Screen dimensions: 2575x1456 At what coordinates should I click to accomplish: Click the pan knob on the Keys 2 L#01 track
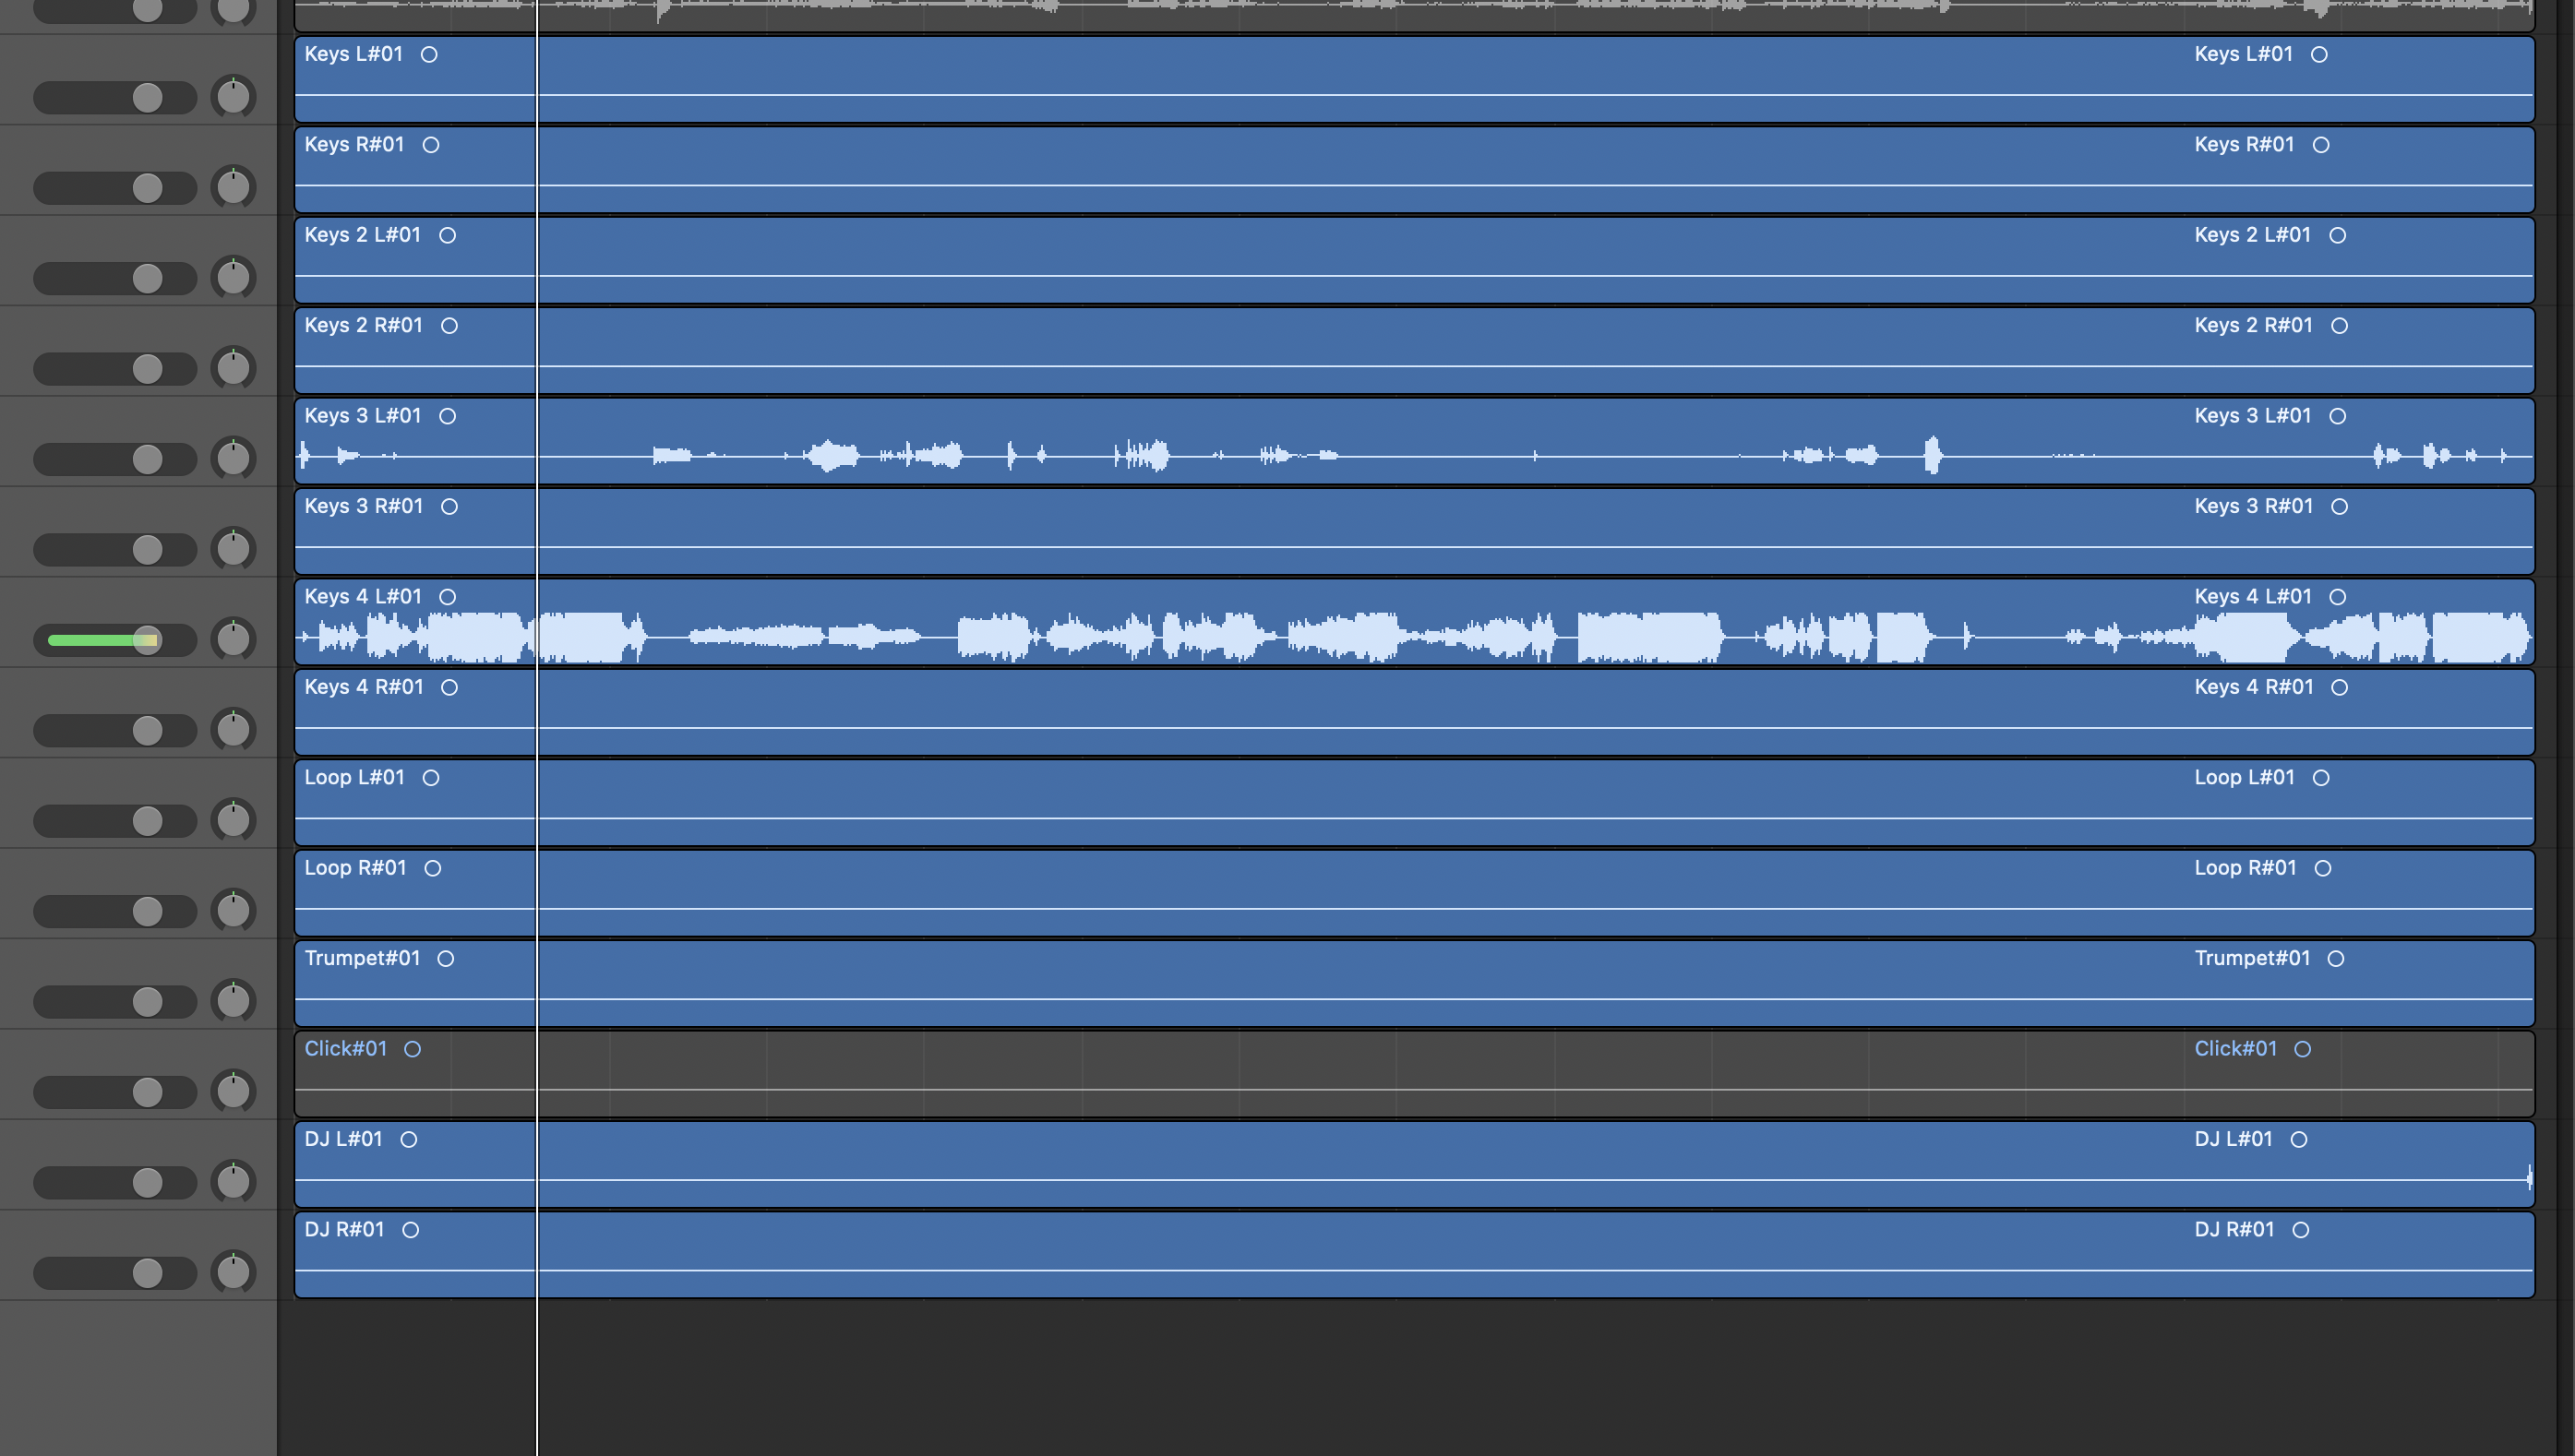point(233,278)
